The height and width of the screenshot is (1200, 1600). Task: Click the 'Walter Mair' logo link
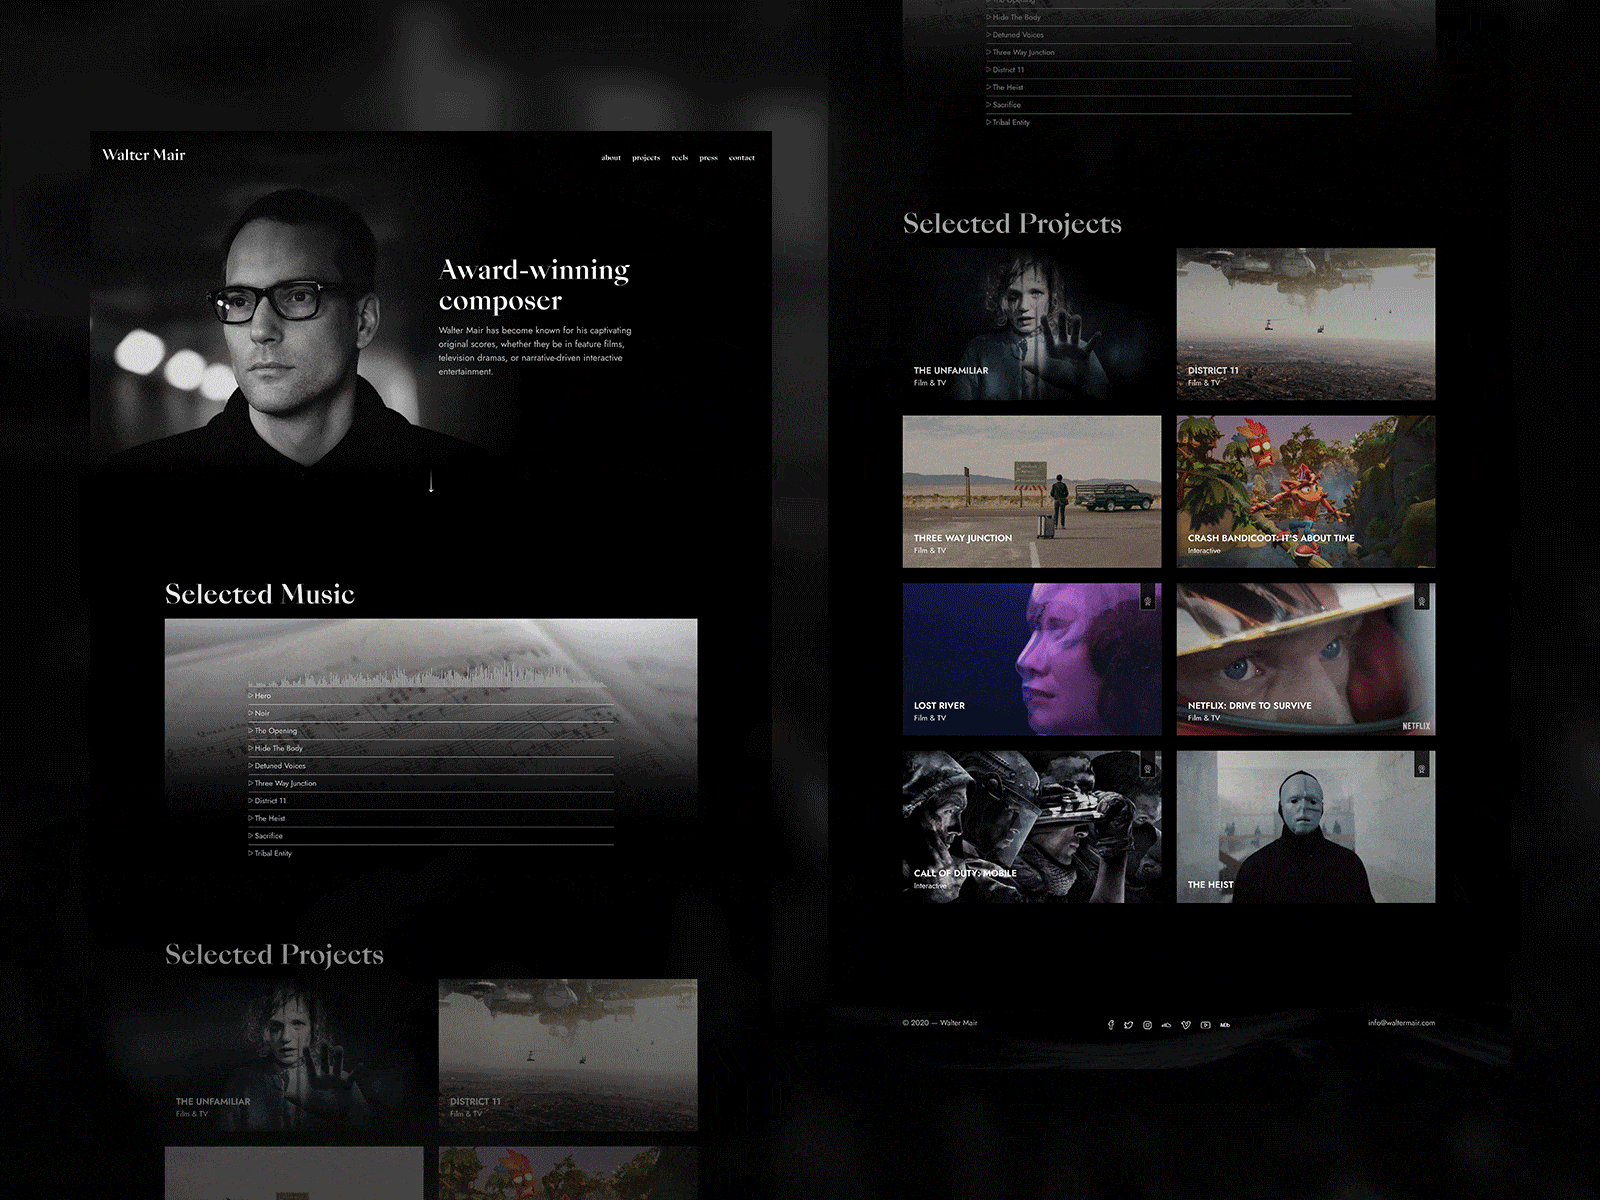click(143, 155)
